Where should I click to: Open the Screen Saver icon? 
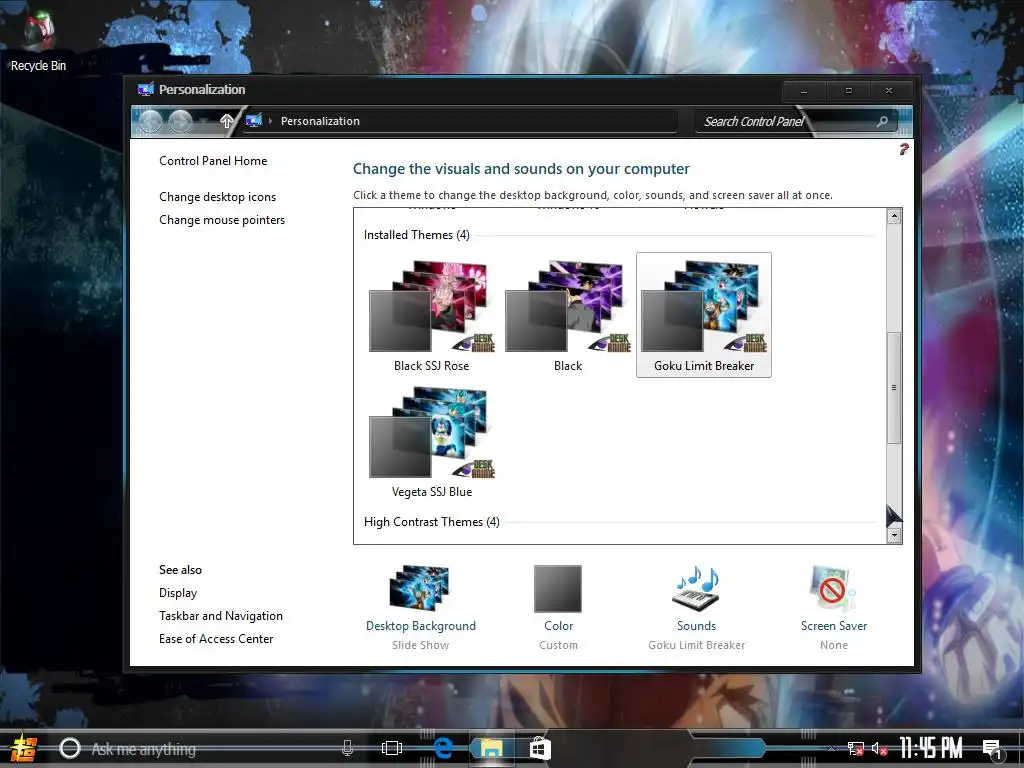(833, 588)
